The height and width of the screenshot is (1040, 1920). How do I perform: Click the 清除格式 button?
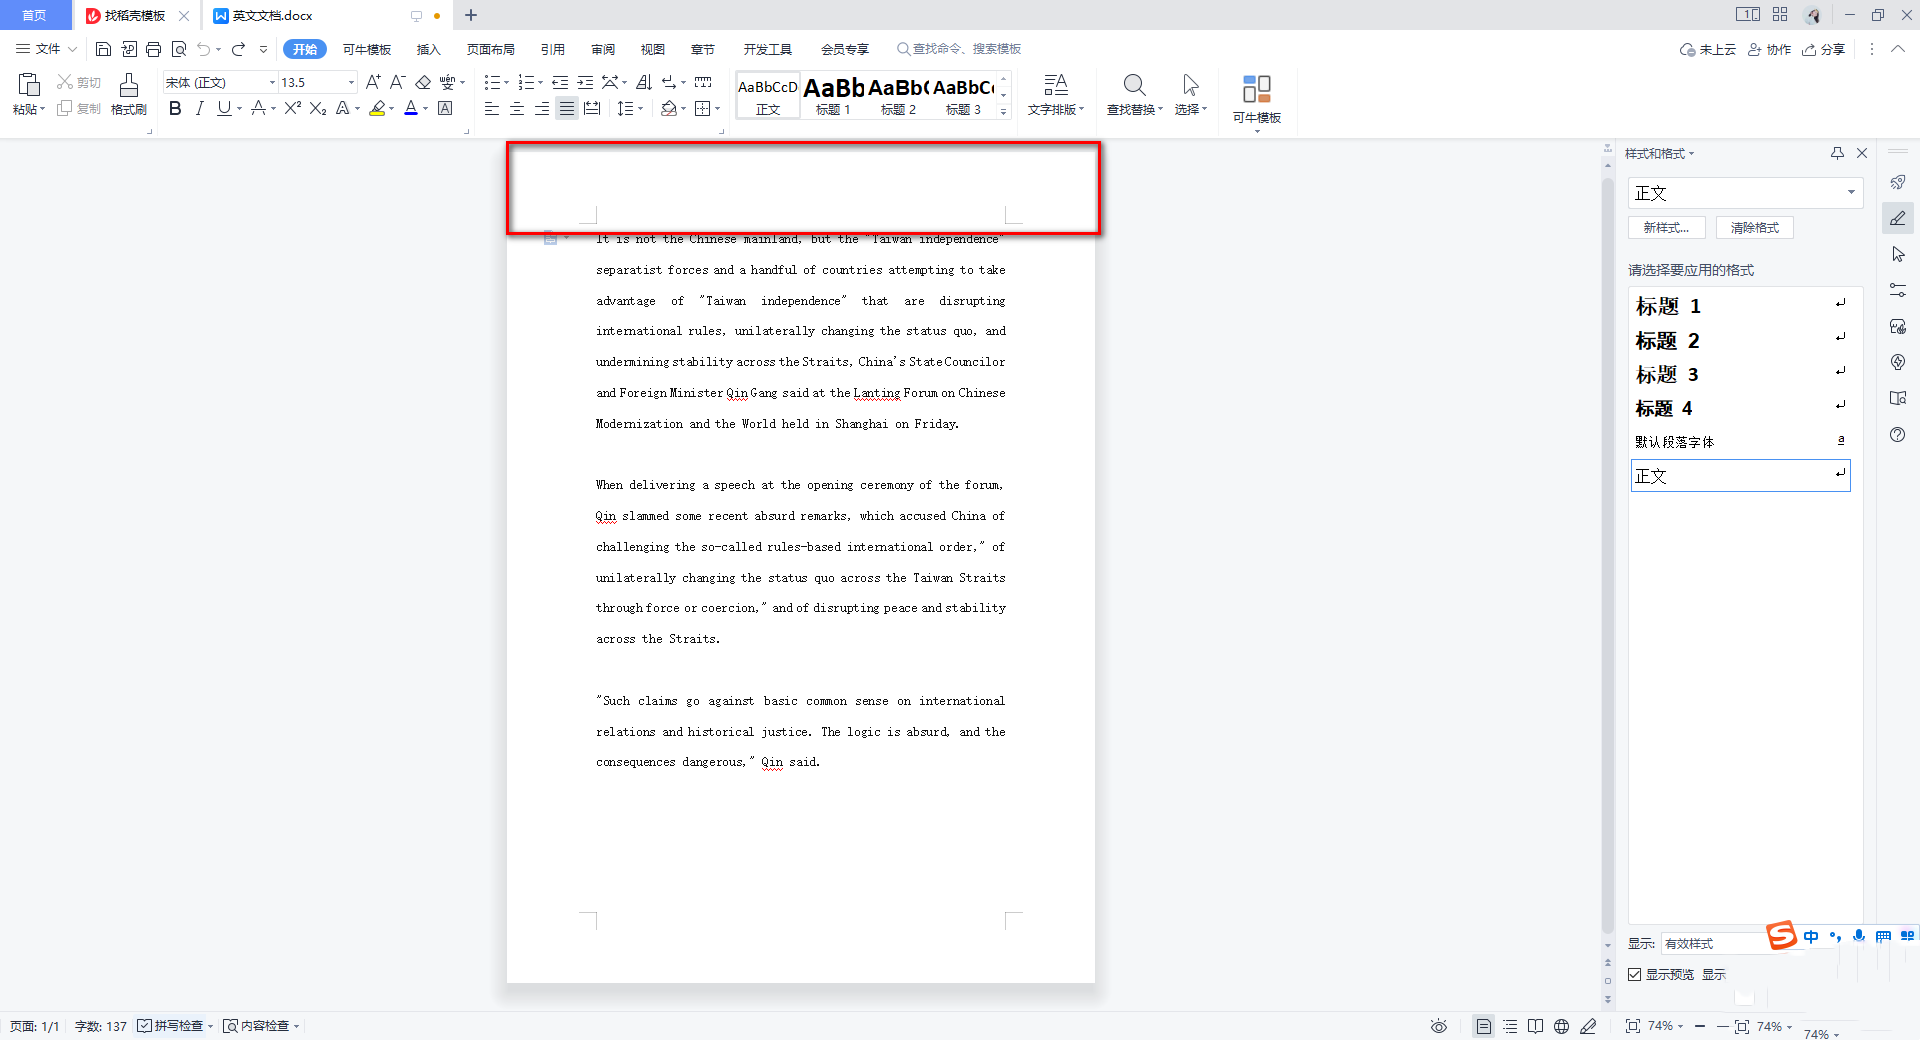tap(1754, 228)
